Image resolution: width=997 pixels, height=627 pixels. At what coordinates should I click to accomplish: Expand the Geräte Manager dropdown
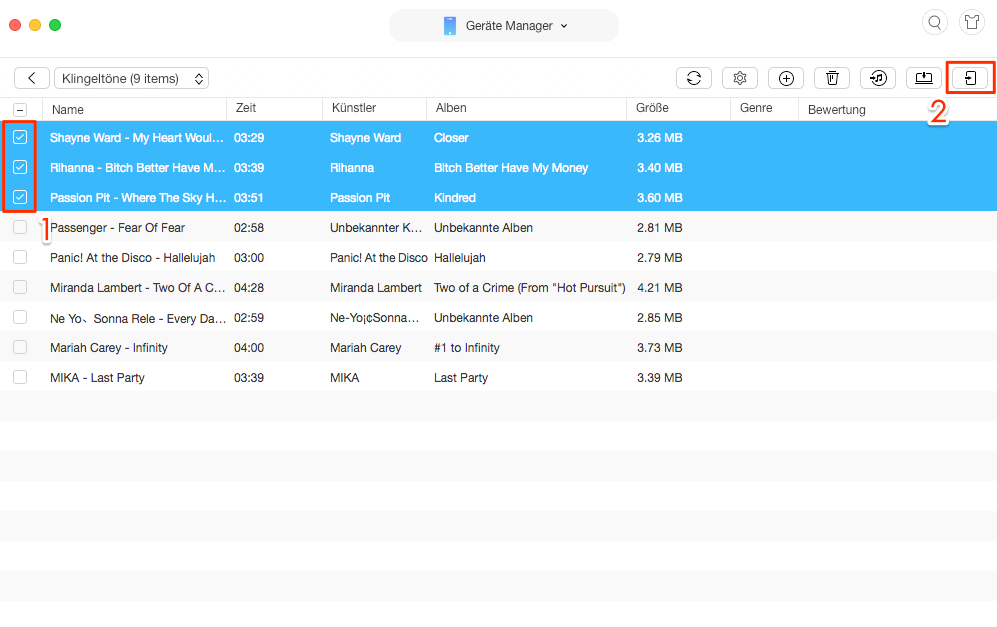click(504, 25)
